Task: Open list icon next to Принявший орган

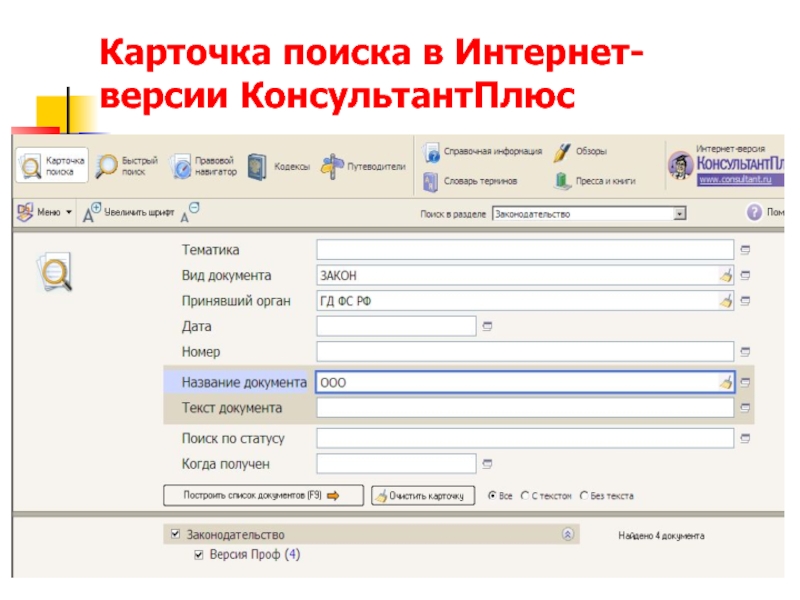Action: [x=745, y=301]
